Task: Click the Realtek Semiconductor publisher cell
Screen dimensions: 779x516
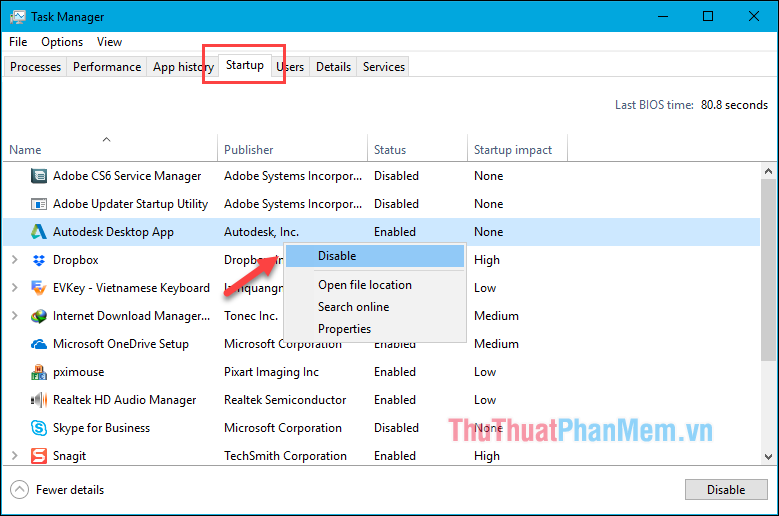Action: tap(285, 400)
